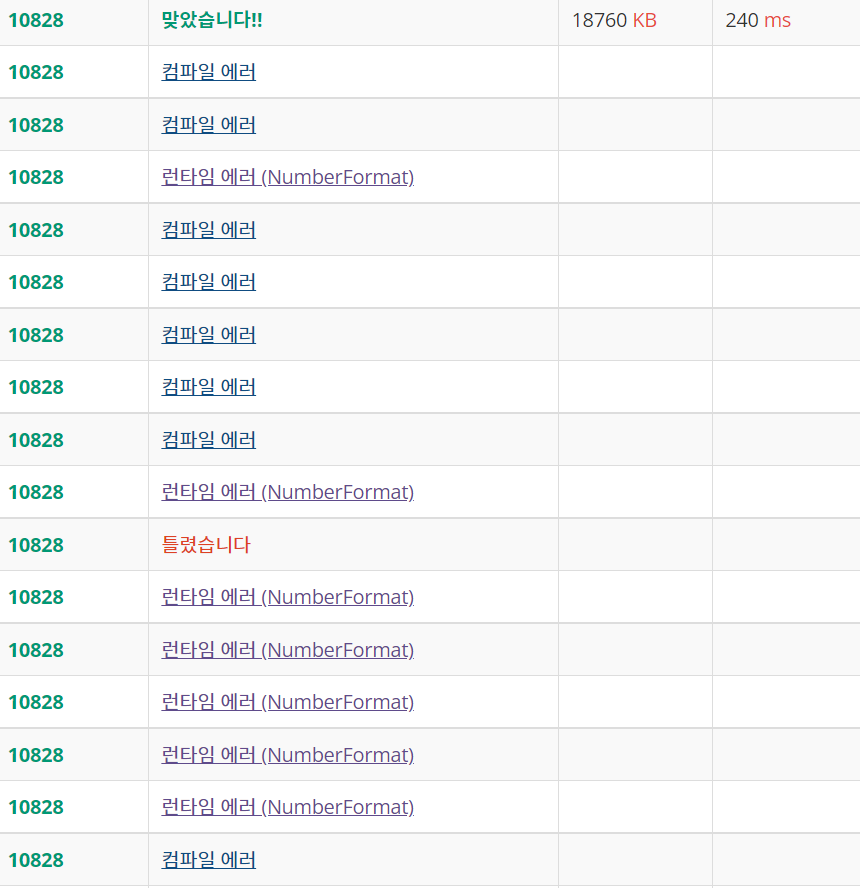The image size is (860, 888).
Task: Open the bottommost 컴파일 에러 link
Action: (x=208, y=860)
